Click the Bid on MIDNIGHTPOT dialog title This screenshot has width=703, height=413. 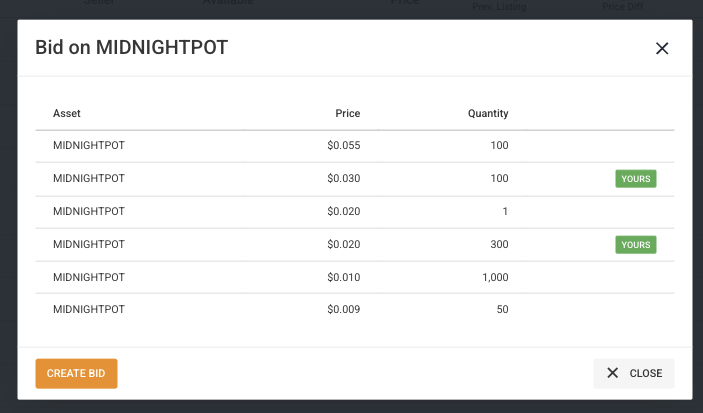point(132,48)
